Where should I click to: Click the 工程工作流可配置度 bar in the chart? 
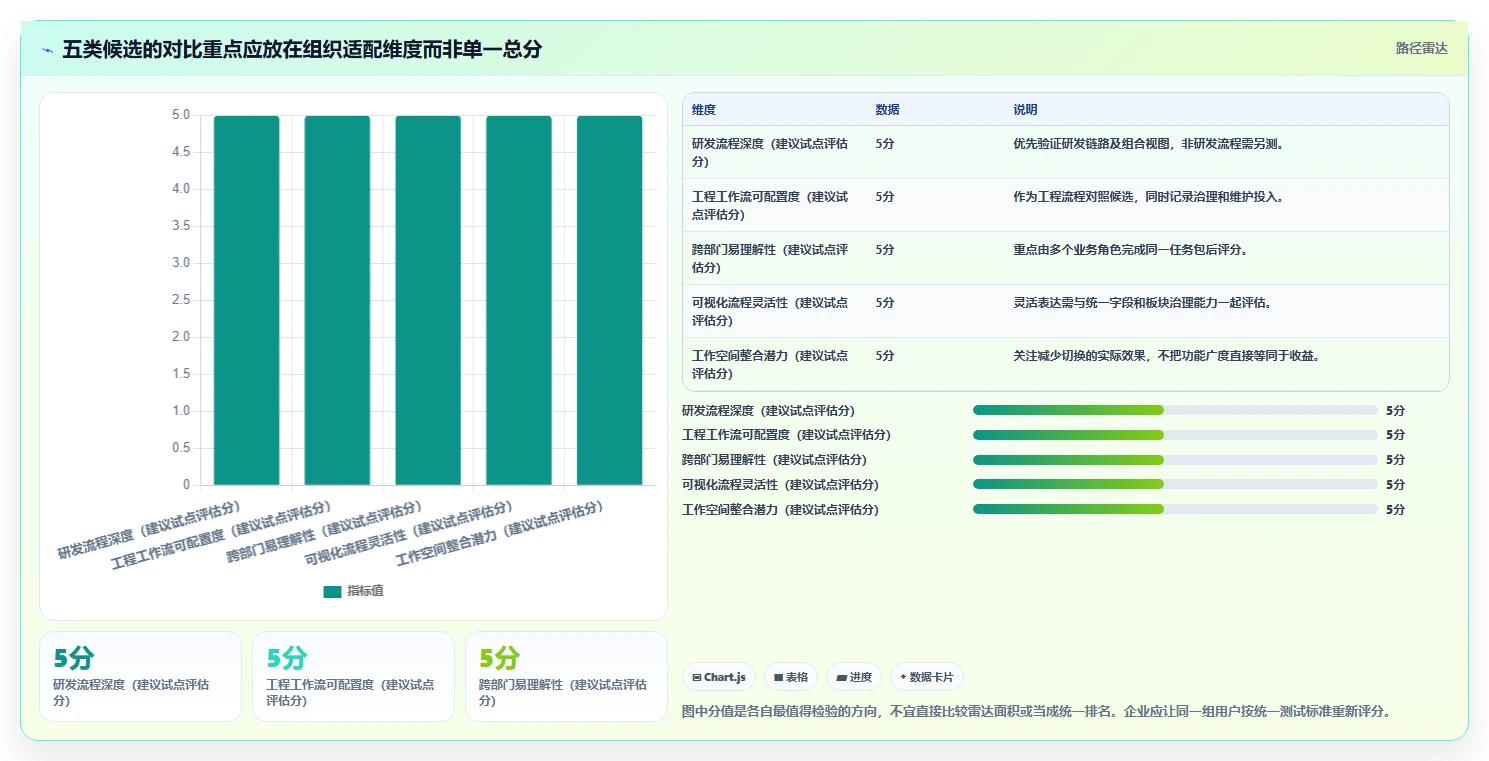[x=337, y=300]
